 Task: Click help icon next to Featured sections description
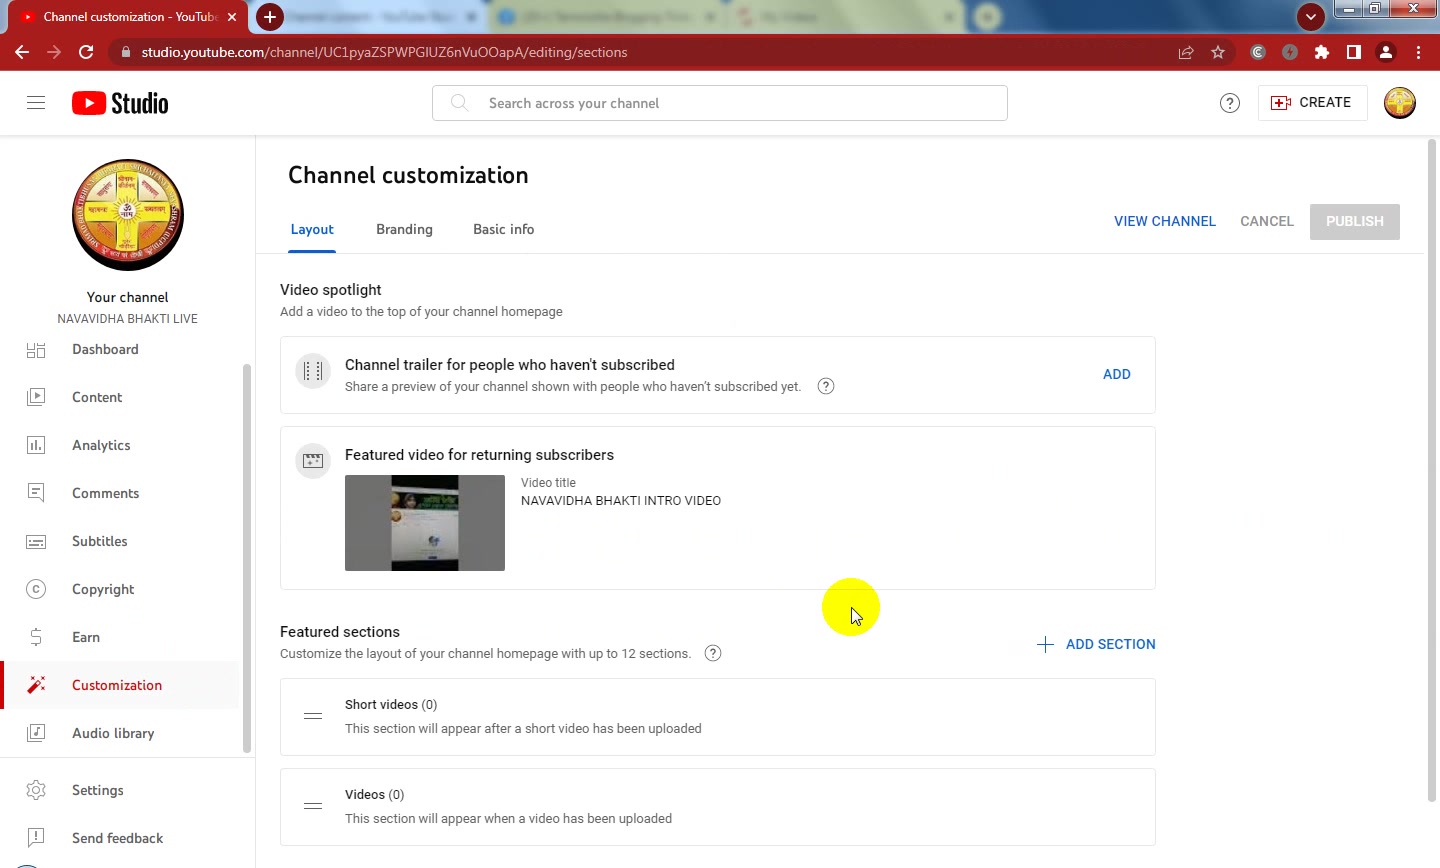713,653
